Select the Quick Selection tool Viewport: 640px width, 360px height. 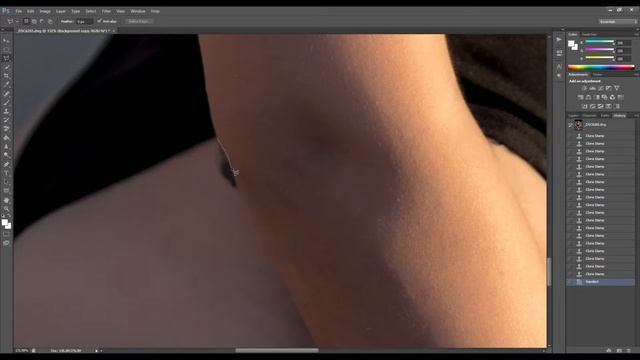[6, 67]
